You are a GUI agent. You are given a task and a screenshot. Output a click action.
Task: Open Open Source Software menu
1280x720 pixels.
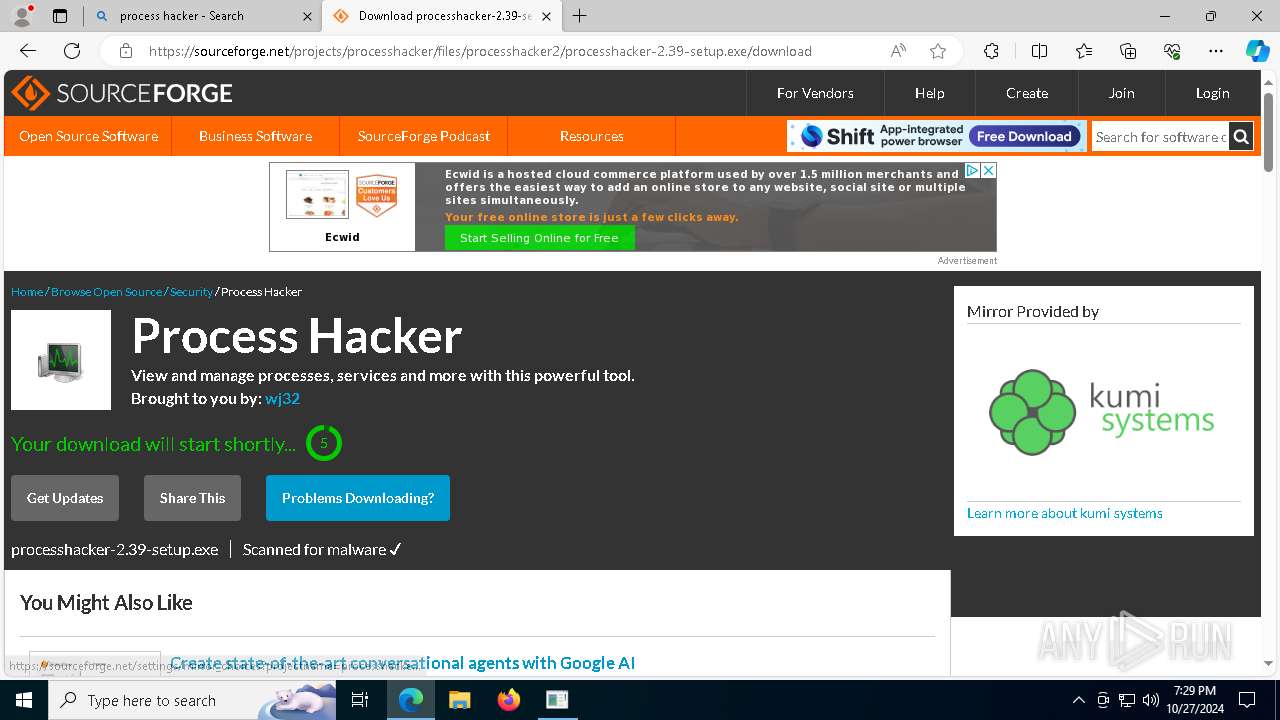[x=88, y=136]
